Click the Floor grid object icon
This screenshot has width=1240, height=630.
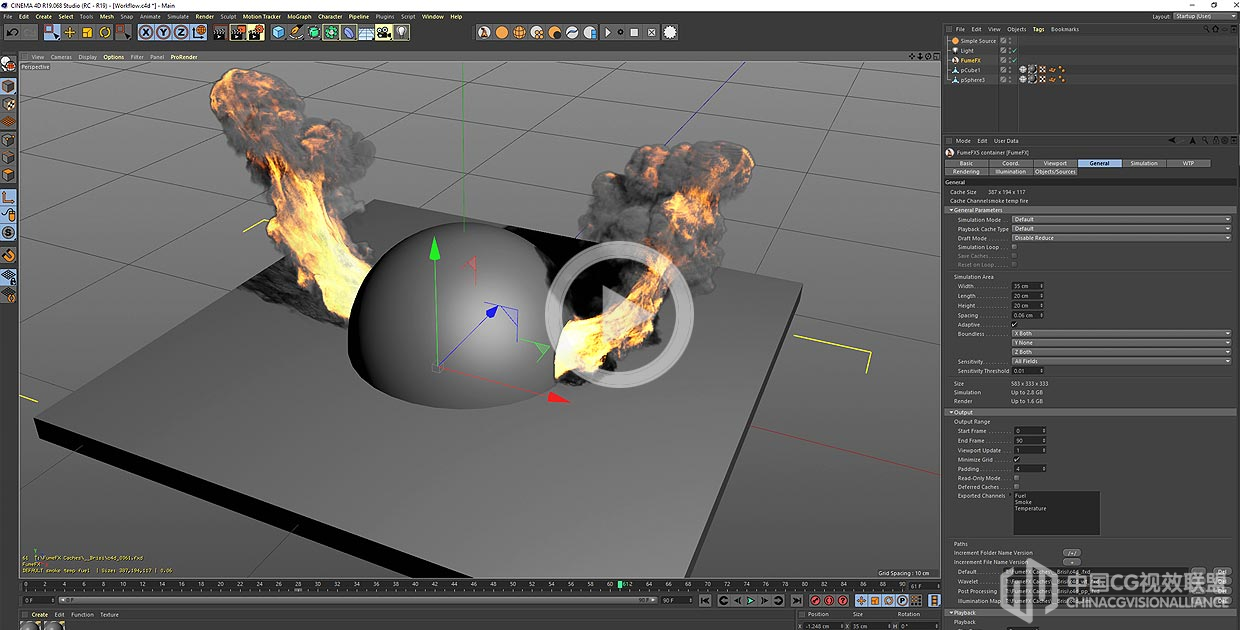pyautogui.click(x=367, y=32)
